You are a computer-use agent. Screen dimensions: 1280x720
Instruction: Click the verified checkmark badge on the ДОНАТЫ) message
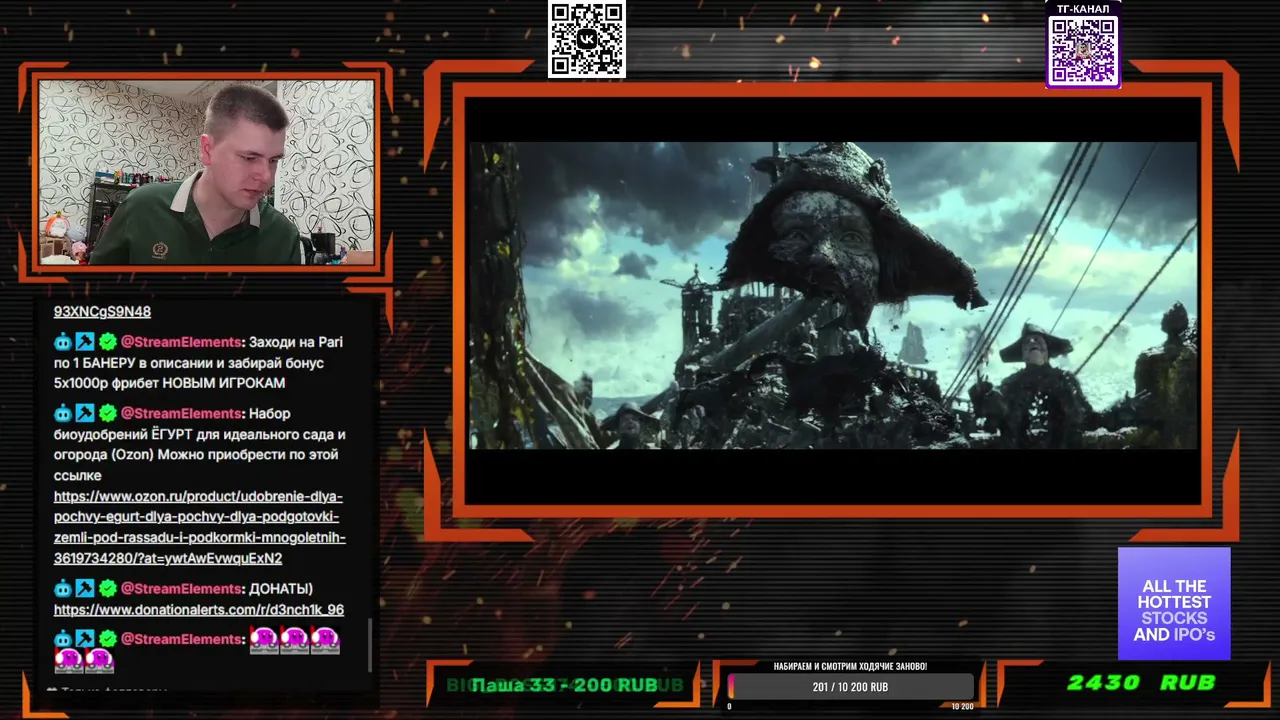coord(107,588)
